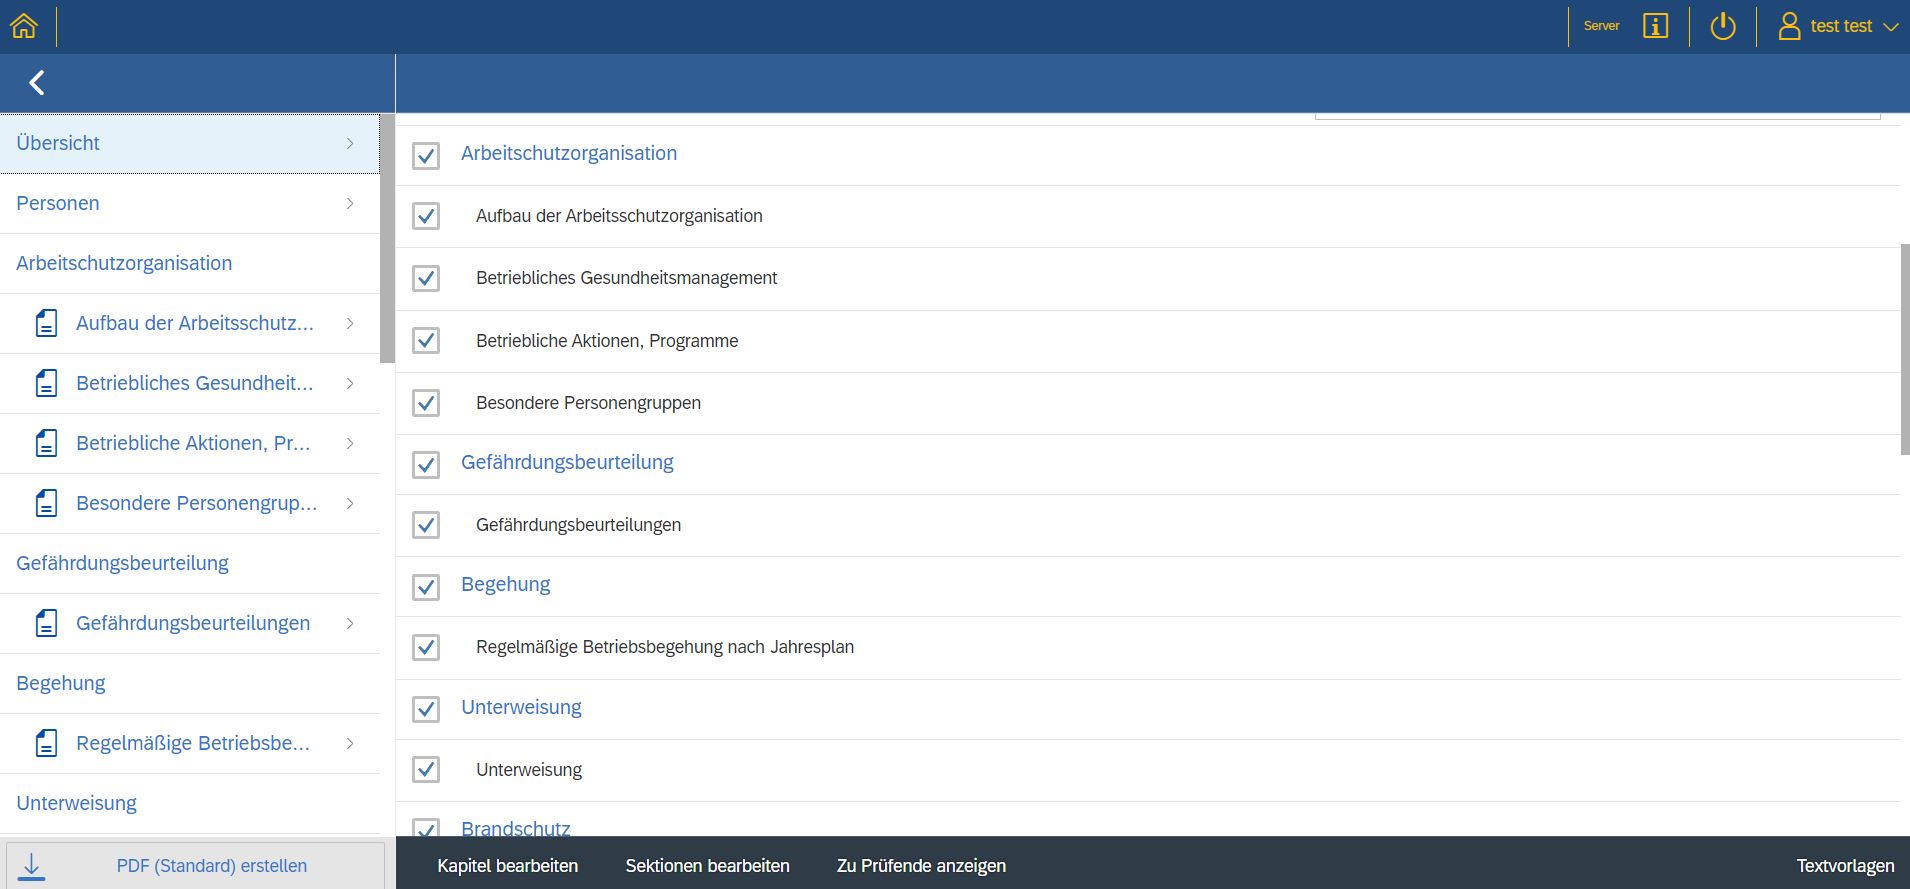Click the document icon for Betriebliches Gesundheit
The height and width of the screenshot is (889, 1910).
(x=46, y=383)
